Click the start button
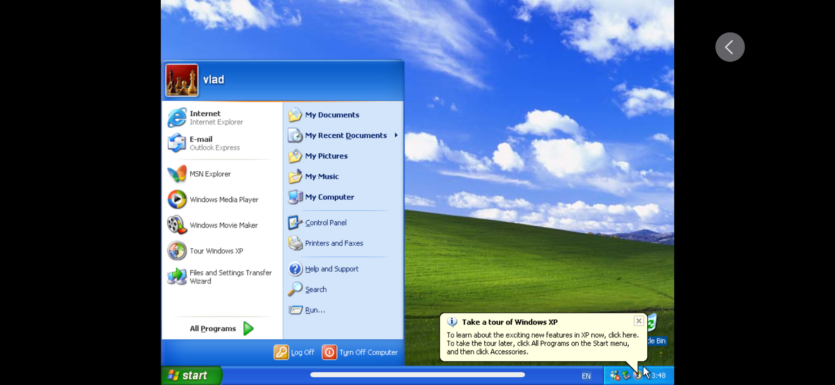This screenshot has width=835, height=385. [192, 375]
